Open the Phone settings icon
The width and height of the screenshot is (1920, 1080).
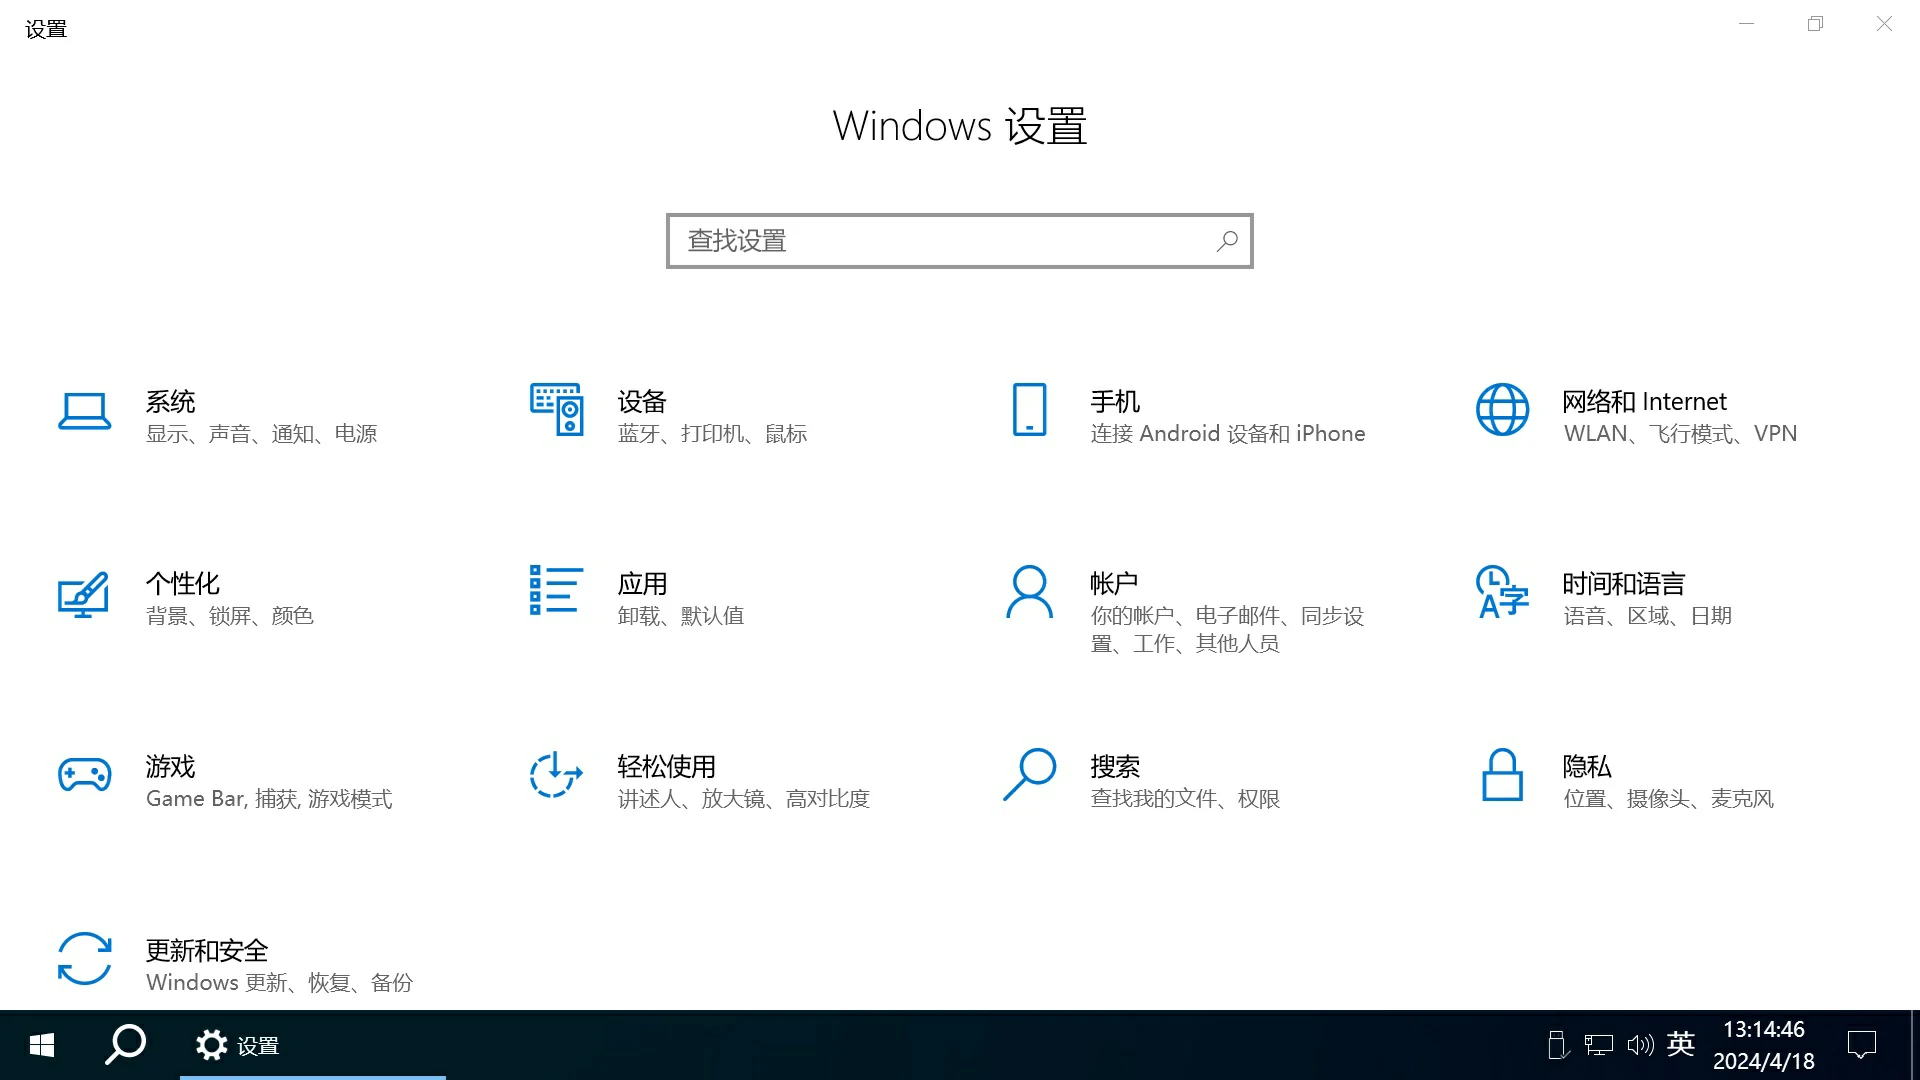pyautogui.click(x=1029, y=410)
